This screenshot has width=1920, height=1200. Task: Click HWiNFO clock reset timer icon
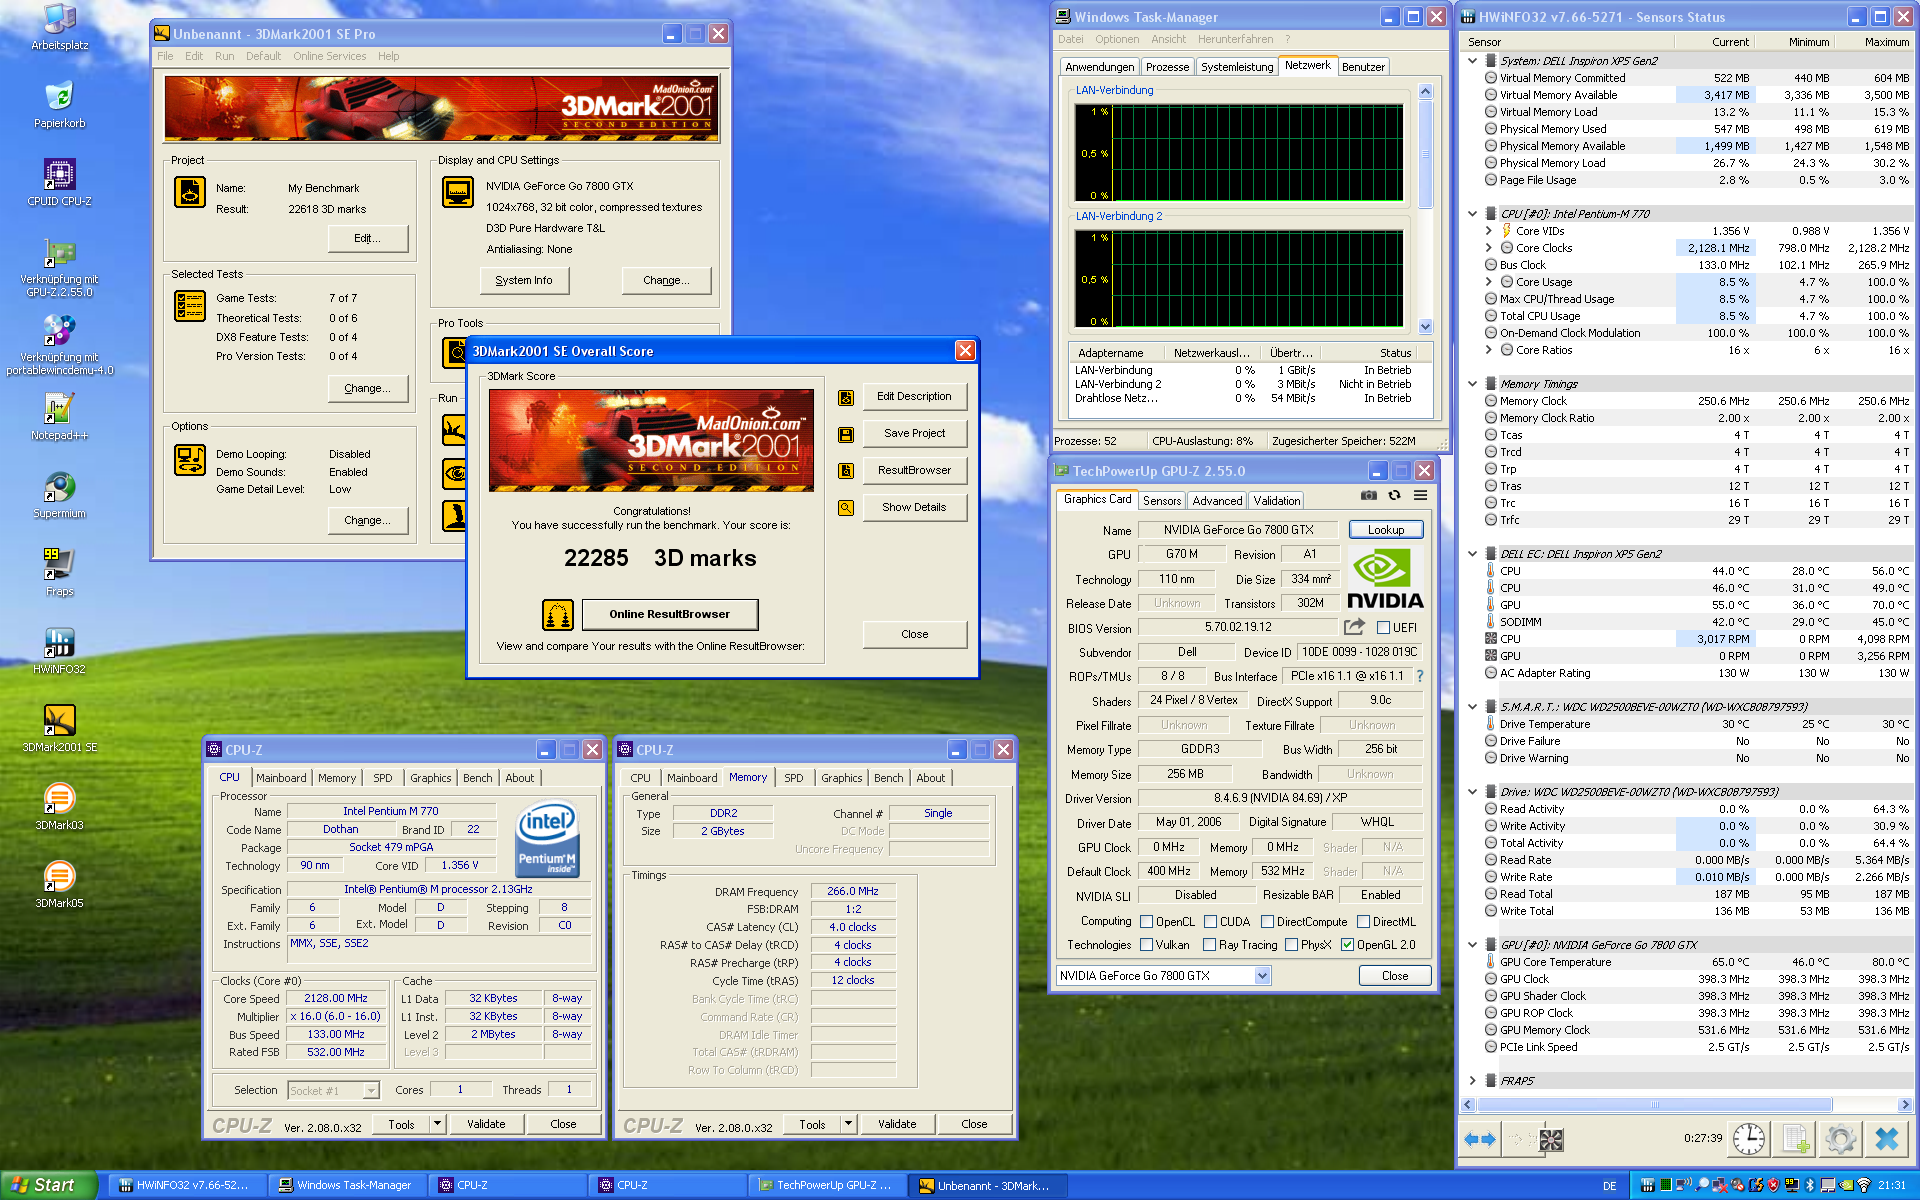[1749, 1139]
